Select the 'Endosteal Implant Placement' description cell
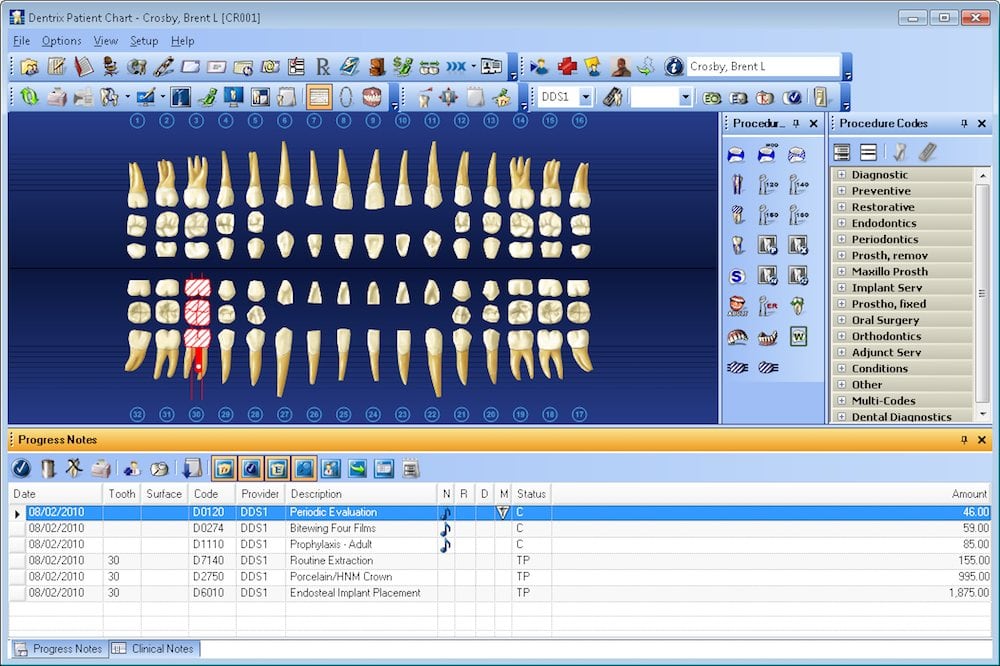Viewport: 1000px width, 666px height. pos(361,593)
